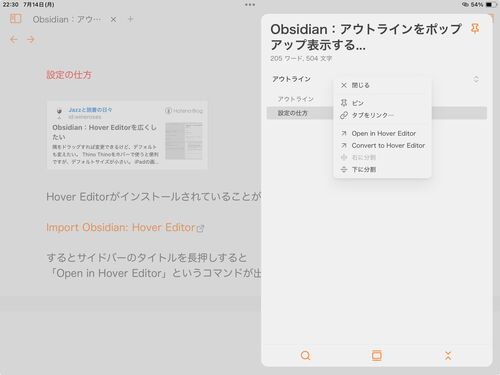500x375 pixels.
Task: Select 設定の仕方 outline item
Action: pyautogui.click(x=293, y=113)
